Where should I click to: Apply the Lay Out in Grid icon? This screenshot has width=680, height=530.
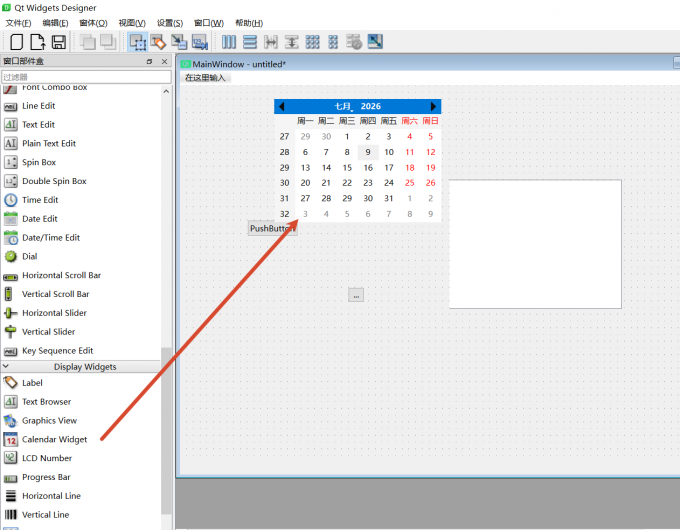tap(312, 42)
